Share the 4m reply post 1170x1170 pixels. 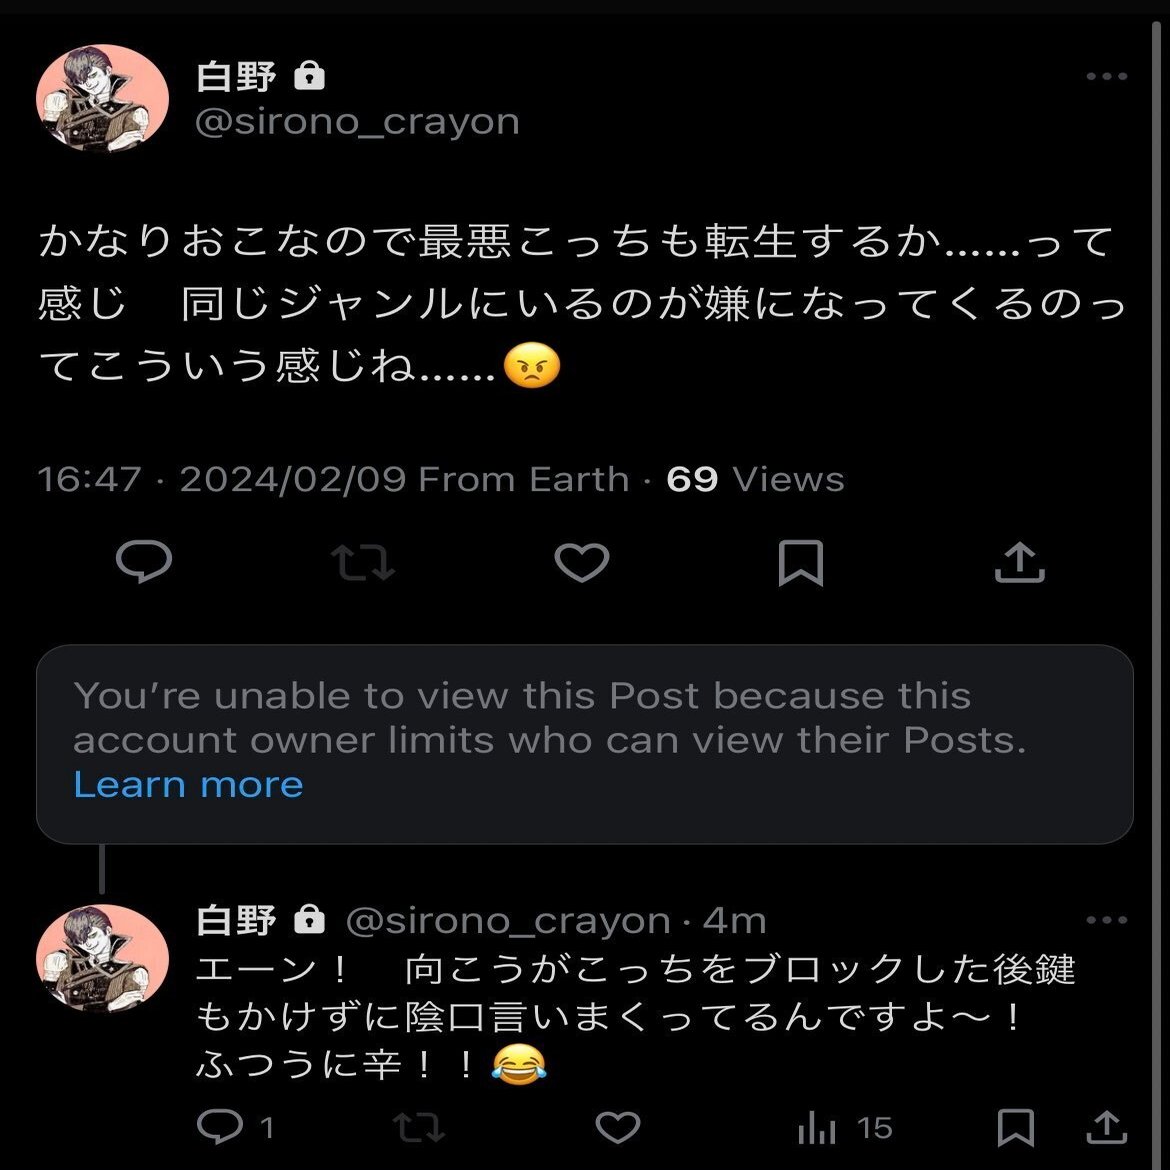(x=1106, y=1128)
